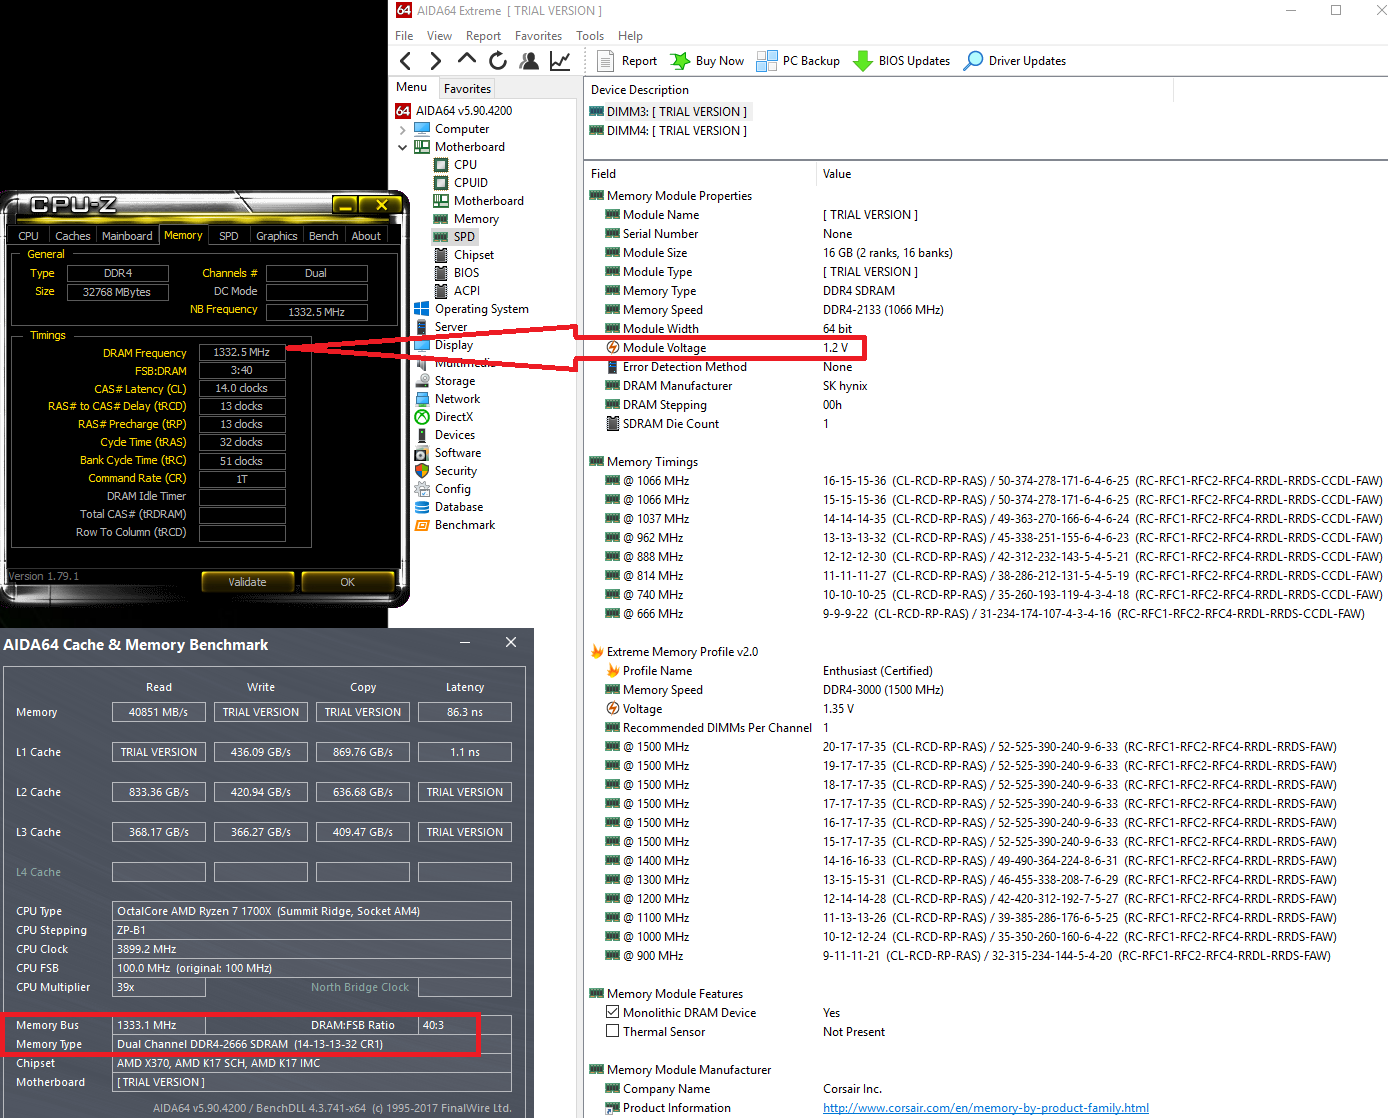
Task: Select SPD in the tree menu
Action: (455, 237)
